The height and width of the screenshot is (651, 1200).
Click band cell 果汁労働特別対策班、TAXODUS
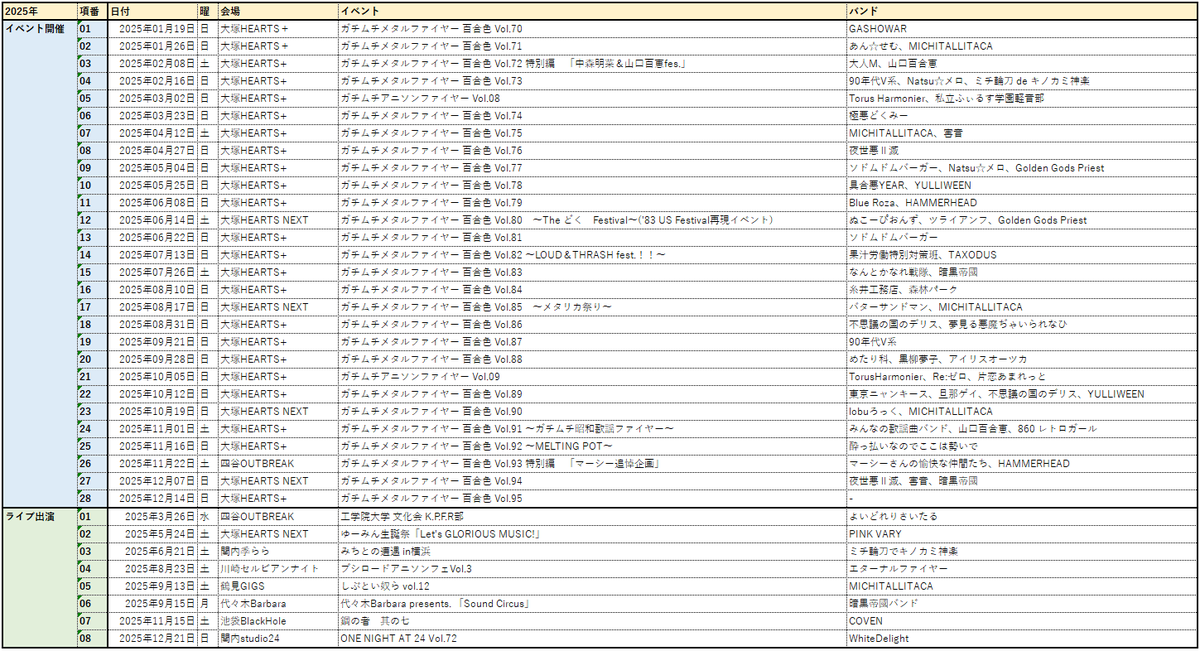pyautogui.click(x=1021, y=255)
